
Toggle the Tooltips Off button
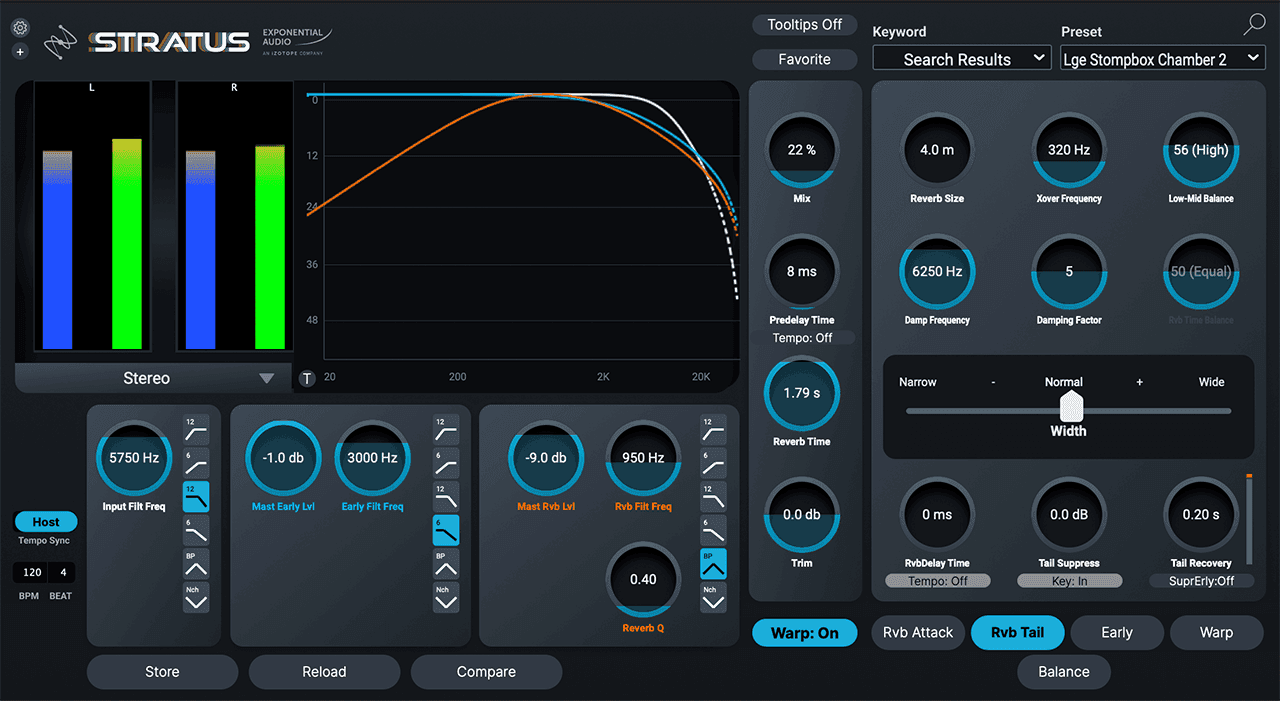(x=805, y=24)
